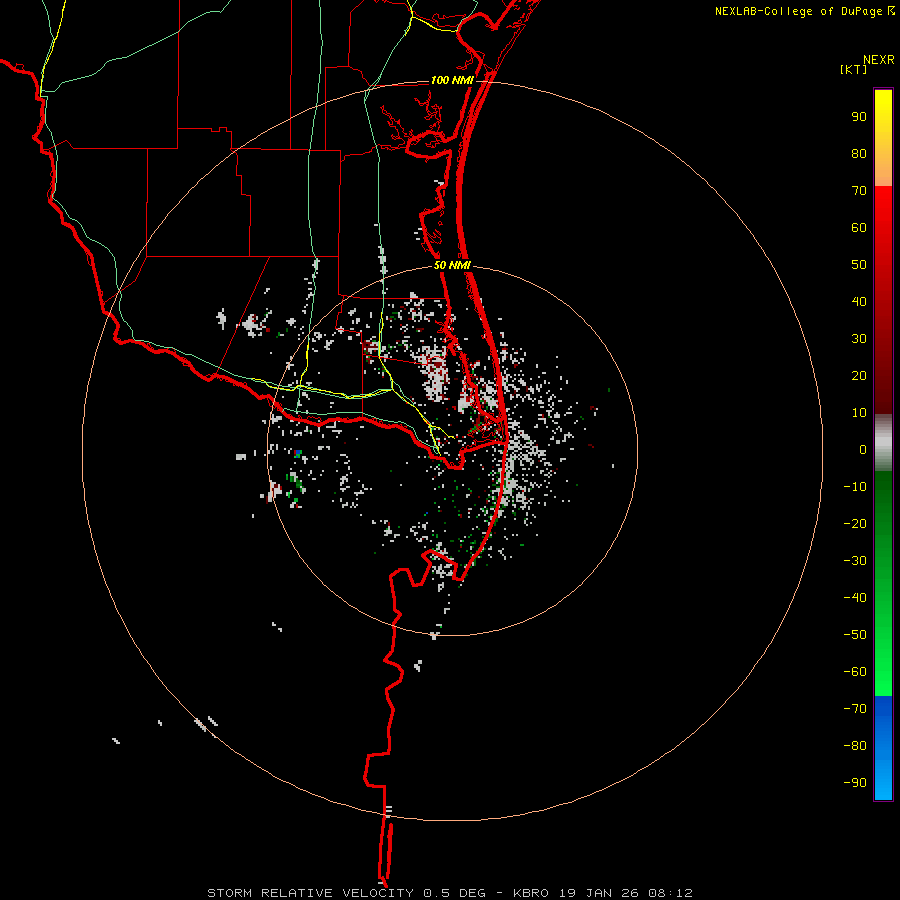Click the [KT] units label
This screenshot has width=900, height=900.
(x=853, y=69)
